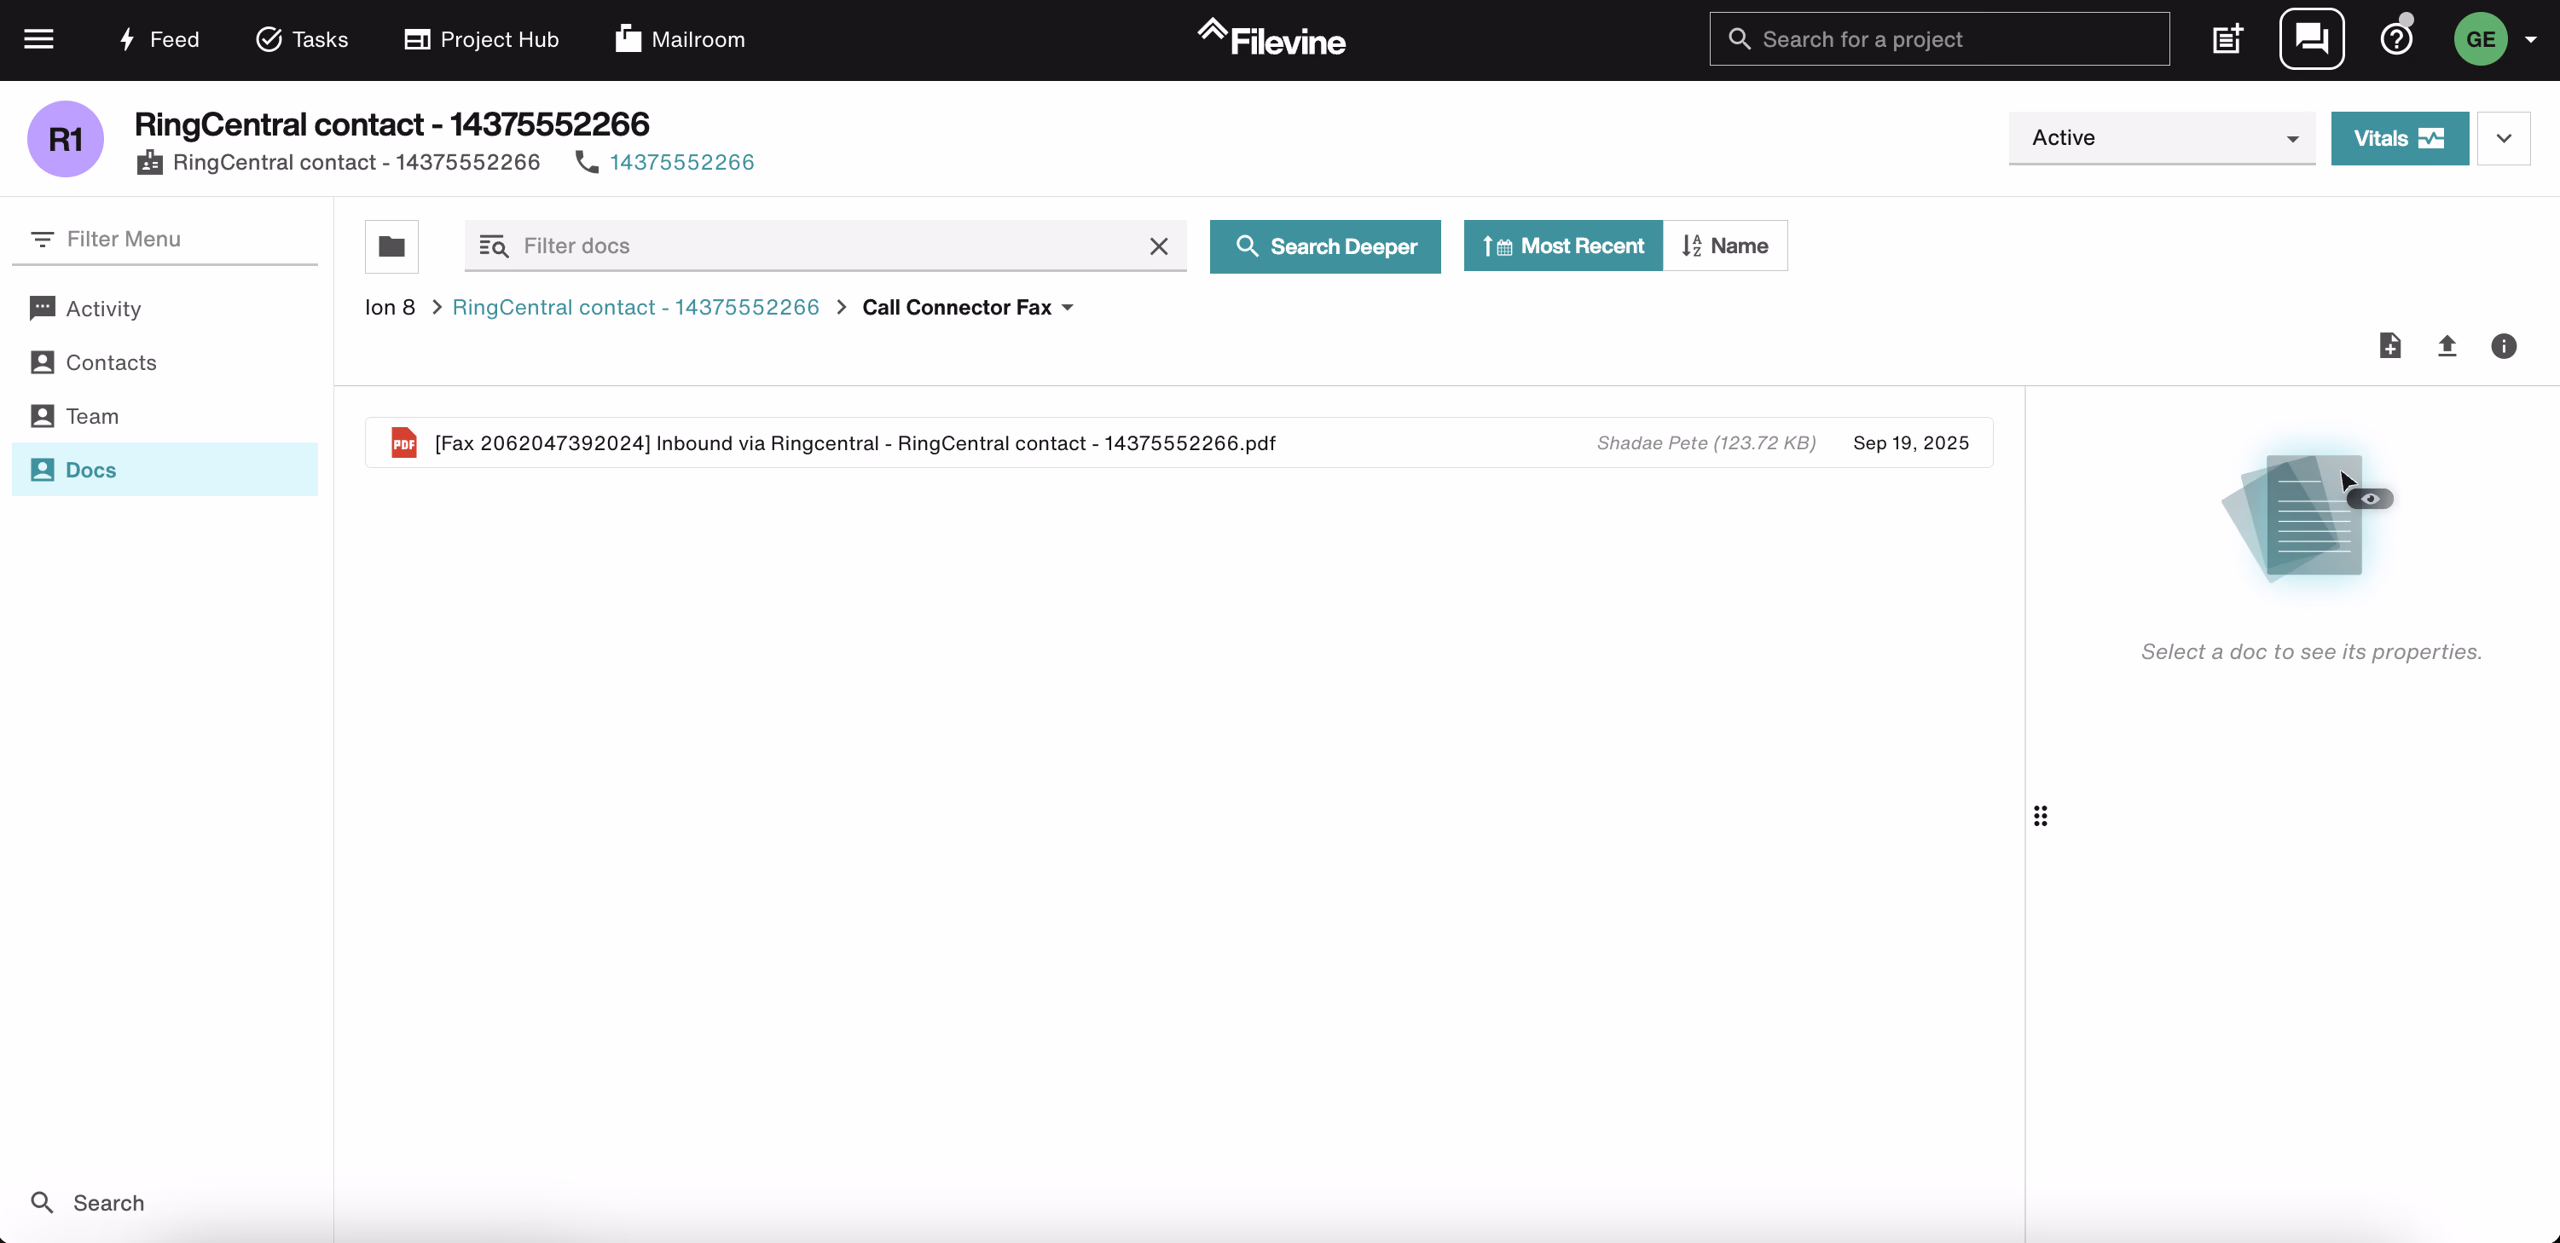2560x1243 pixels.
Task: Open the help question mark icon
Action: 2395,38
